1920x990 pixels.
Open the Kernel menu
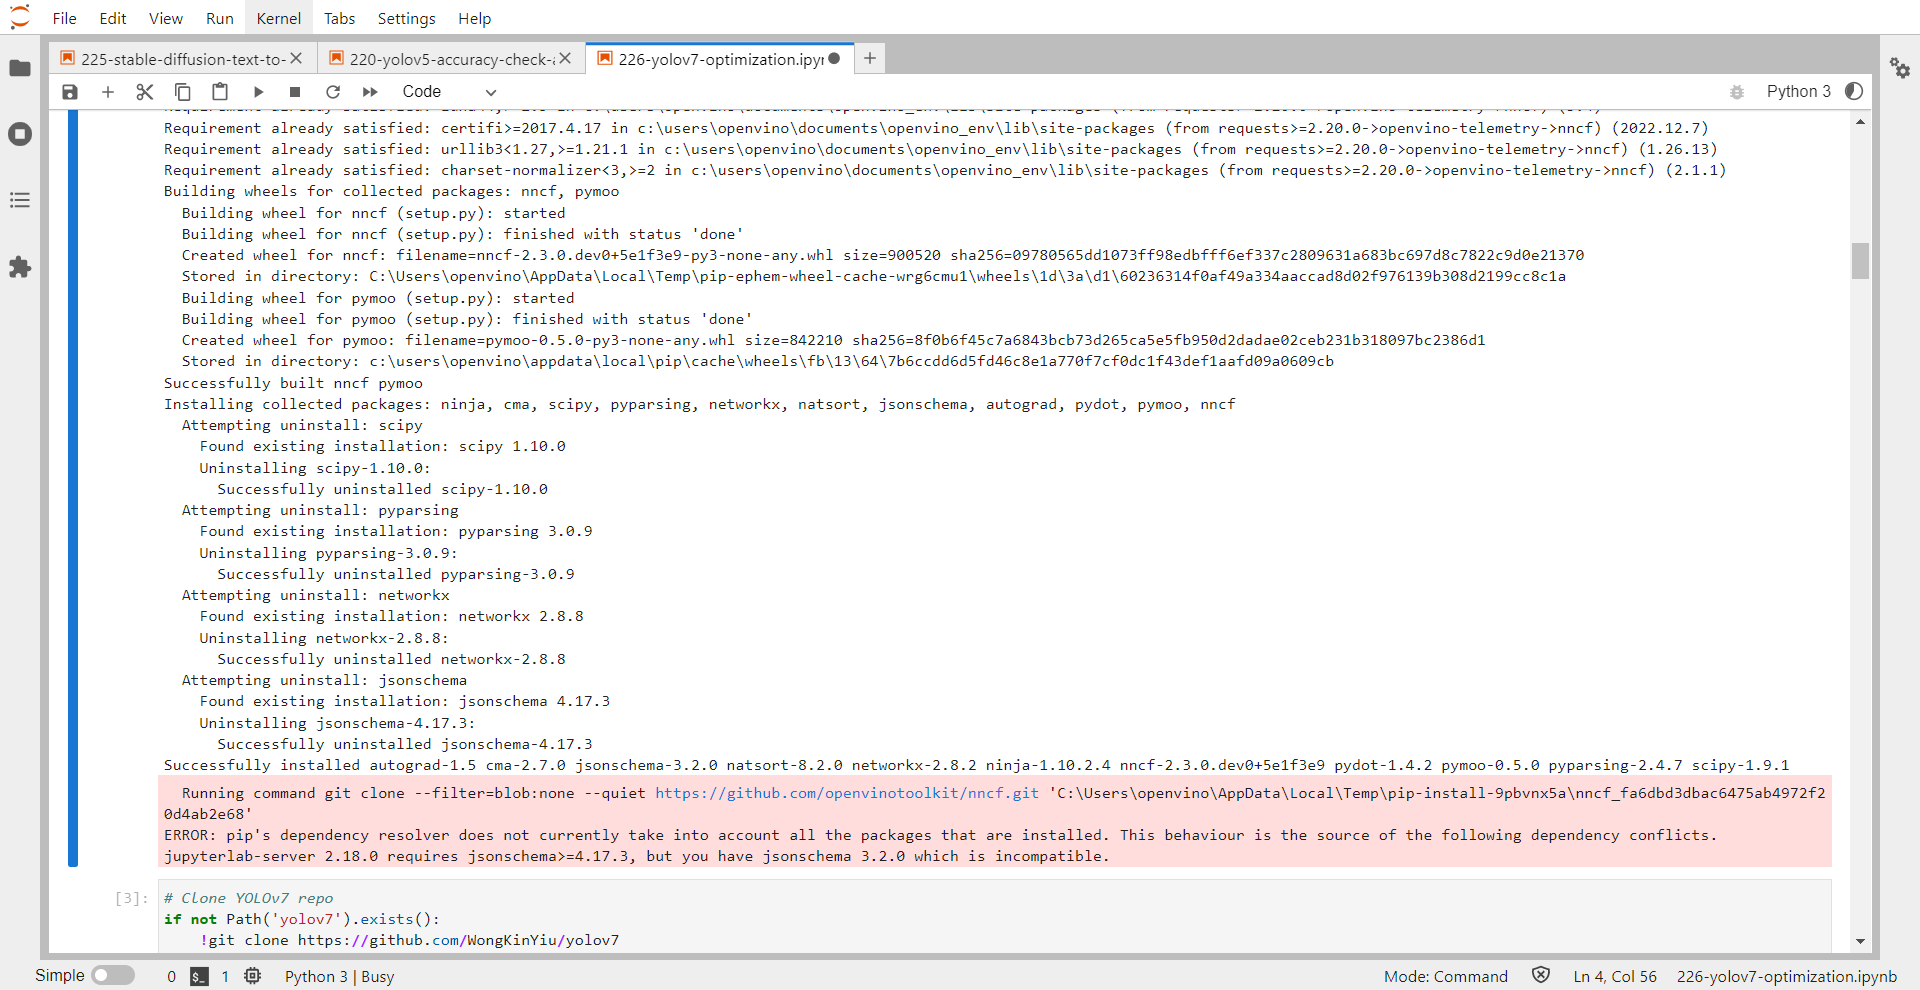point(277,18)
